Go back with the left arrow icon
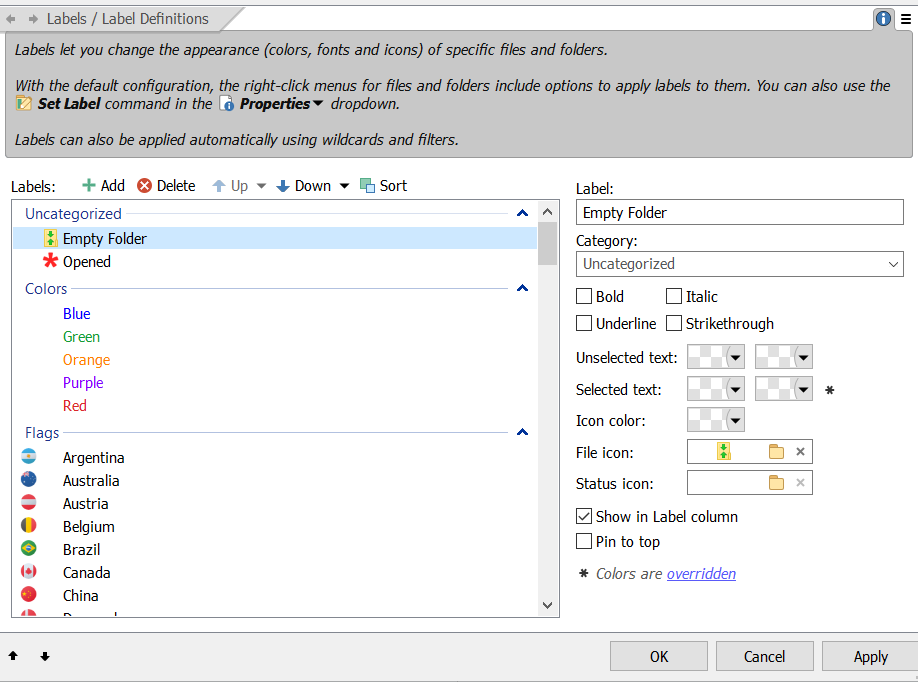The width and height of the screenshot is (918, 682). pyautogui.click(x=11, y=19)
